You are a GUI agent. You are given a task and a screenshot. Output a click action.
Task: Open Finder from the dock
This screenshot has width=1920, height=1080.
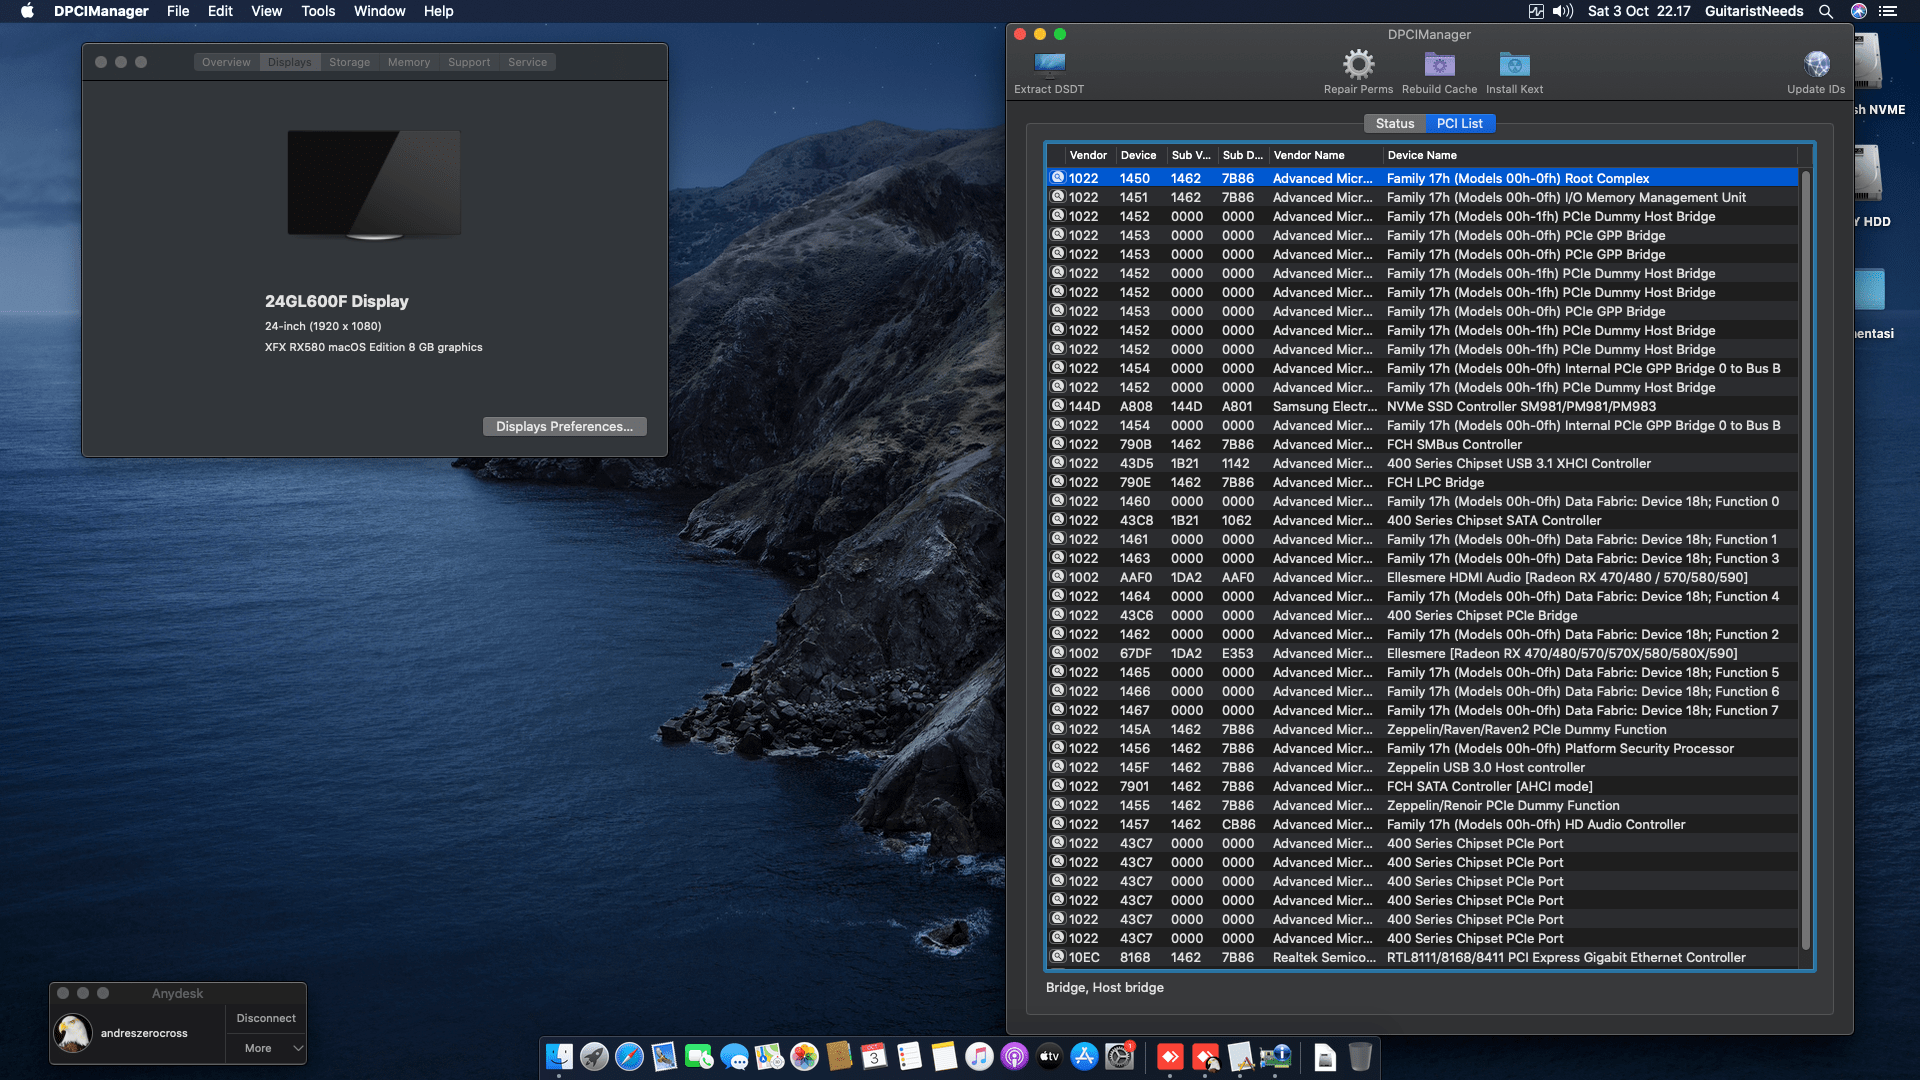coord(559,1056)
